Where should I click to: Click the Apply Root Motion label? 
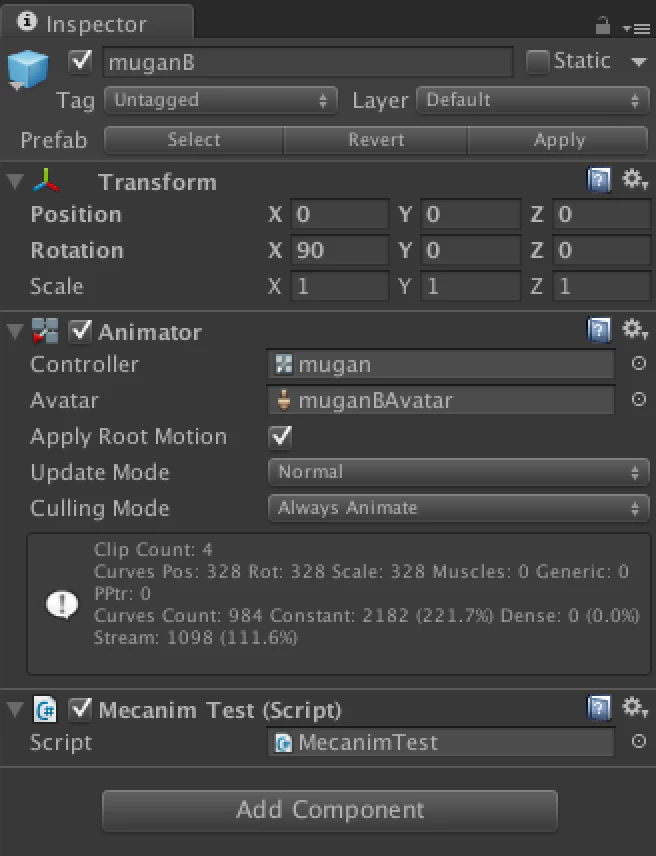click(x=128, y=437)
